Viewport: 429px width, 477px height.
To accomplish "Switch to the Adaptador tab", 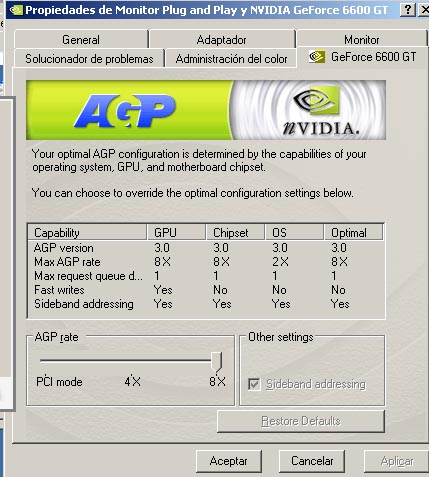I will [221, 40].
